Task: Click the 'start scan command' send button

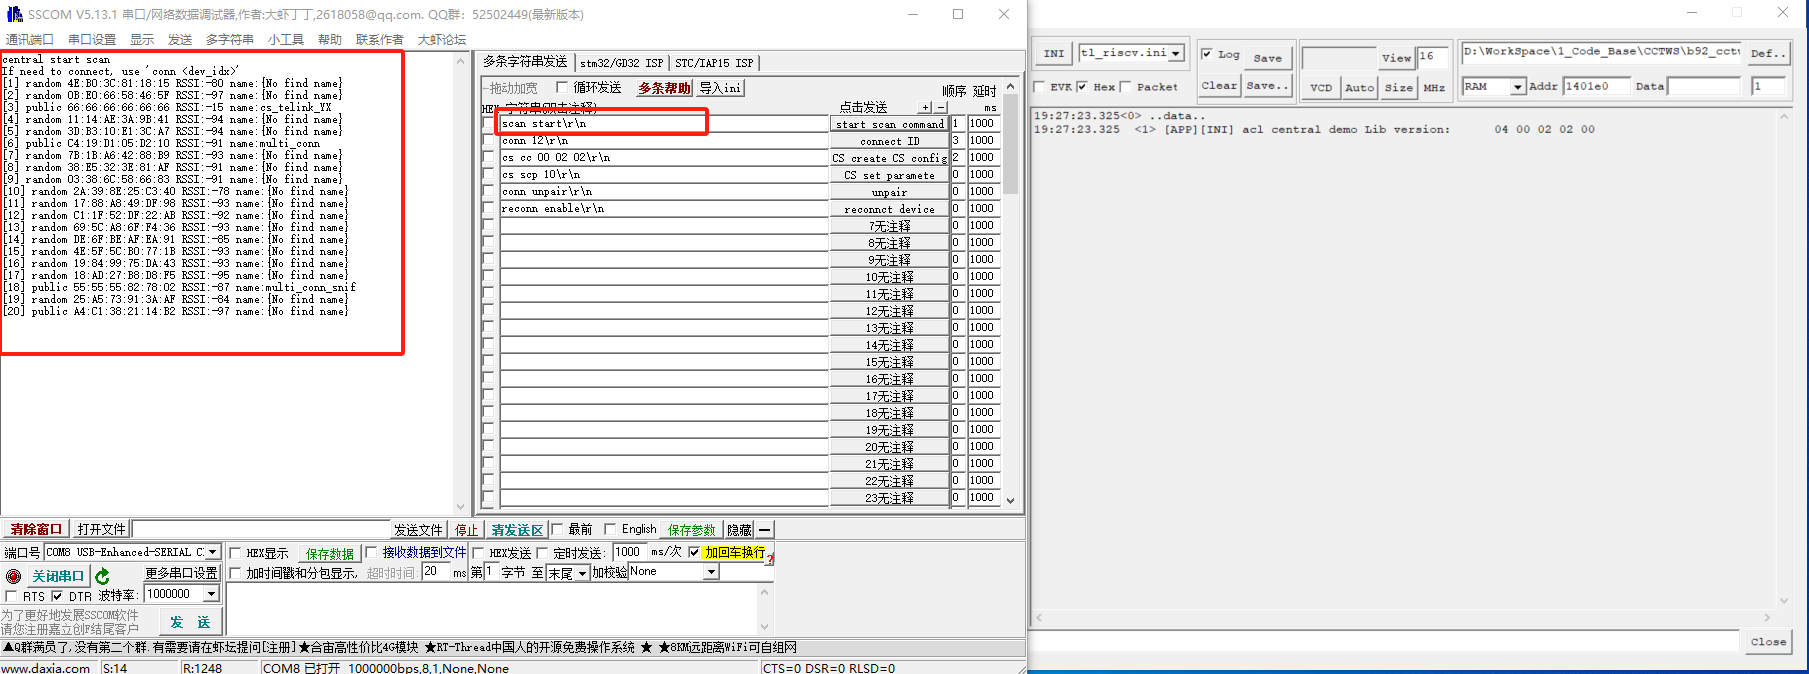Action: pos(889,124)
